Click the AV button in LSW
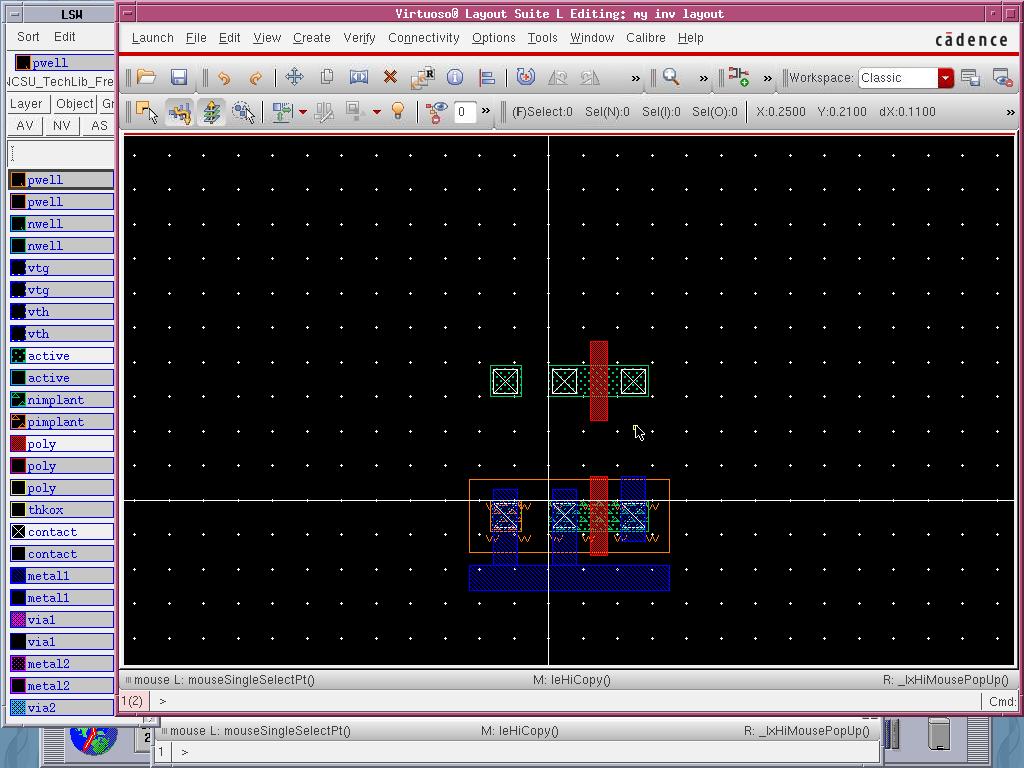The height and width of the screenshot is (768, 1024). pos(25,125)
